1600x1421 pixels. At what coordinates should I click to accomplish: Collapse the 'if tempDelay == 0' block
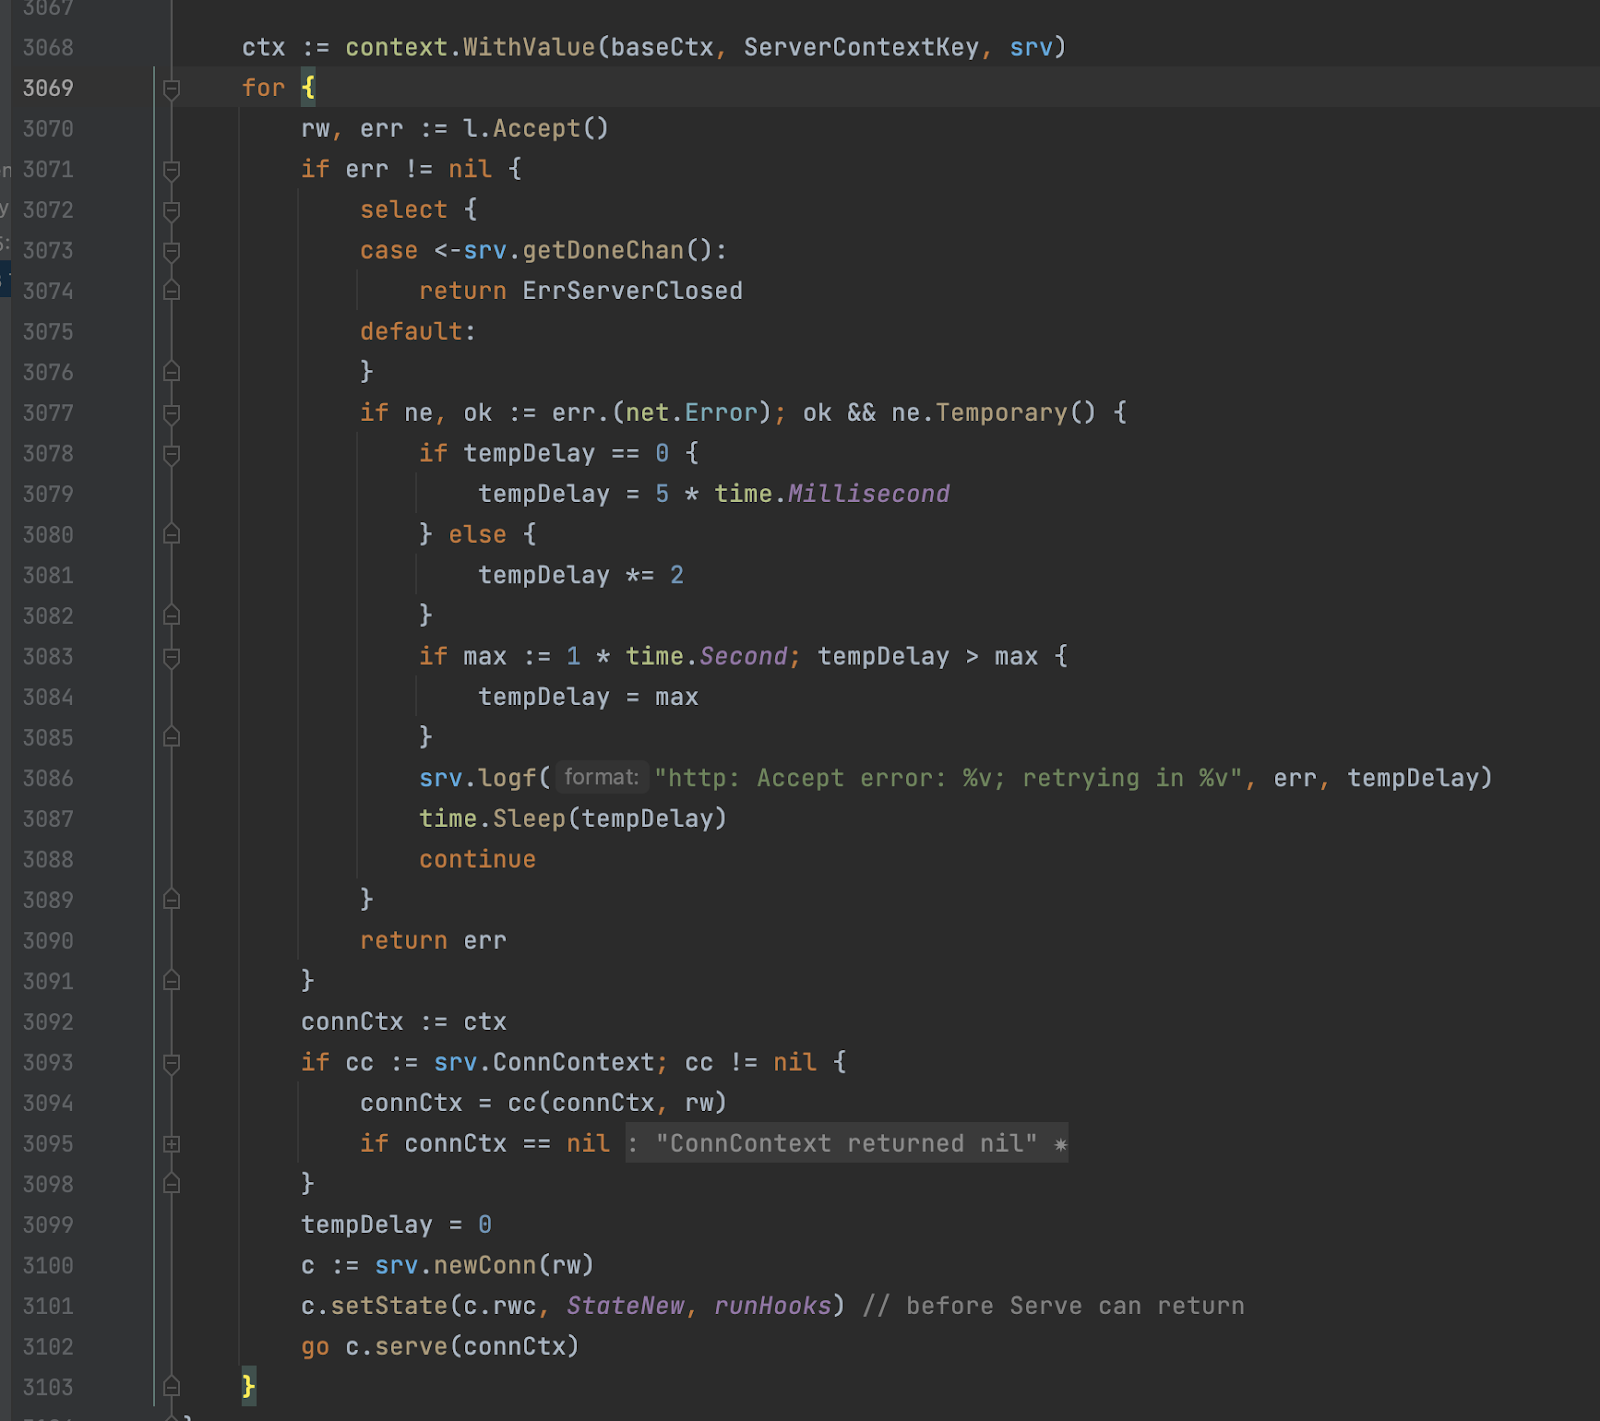point(171,454)
